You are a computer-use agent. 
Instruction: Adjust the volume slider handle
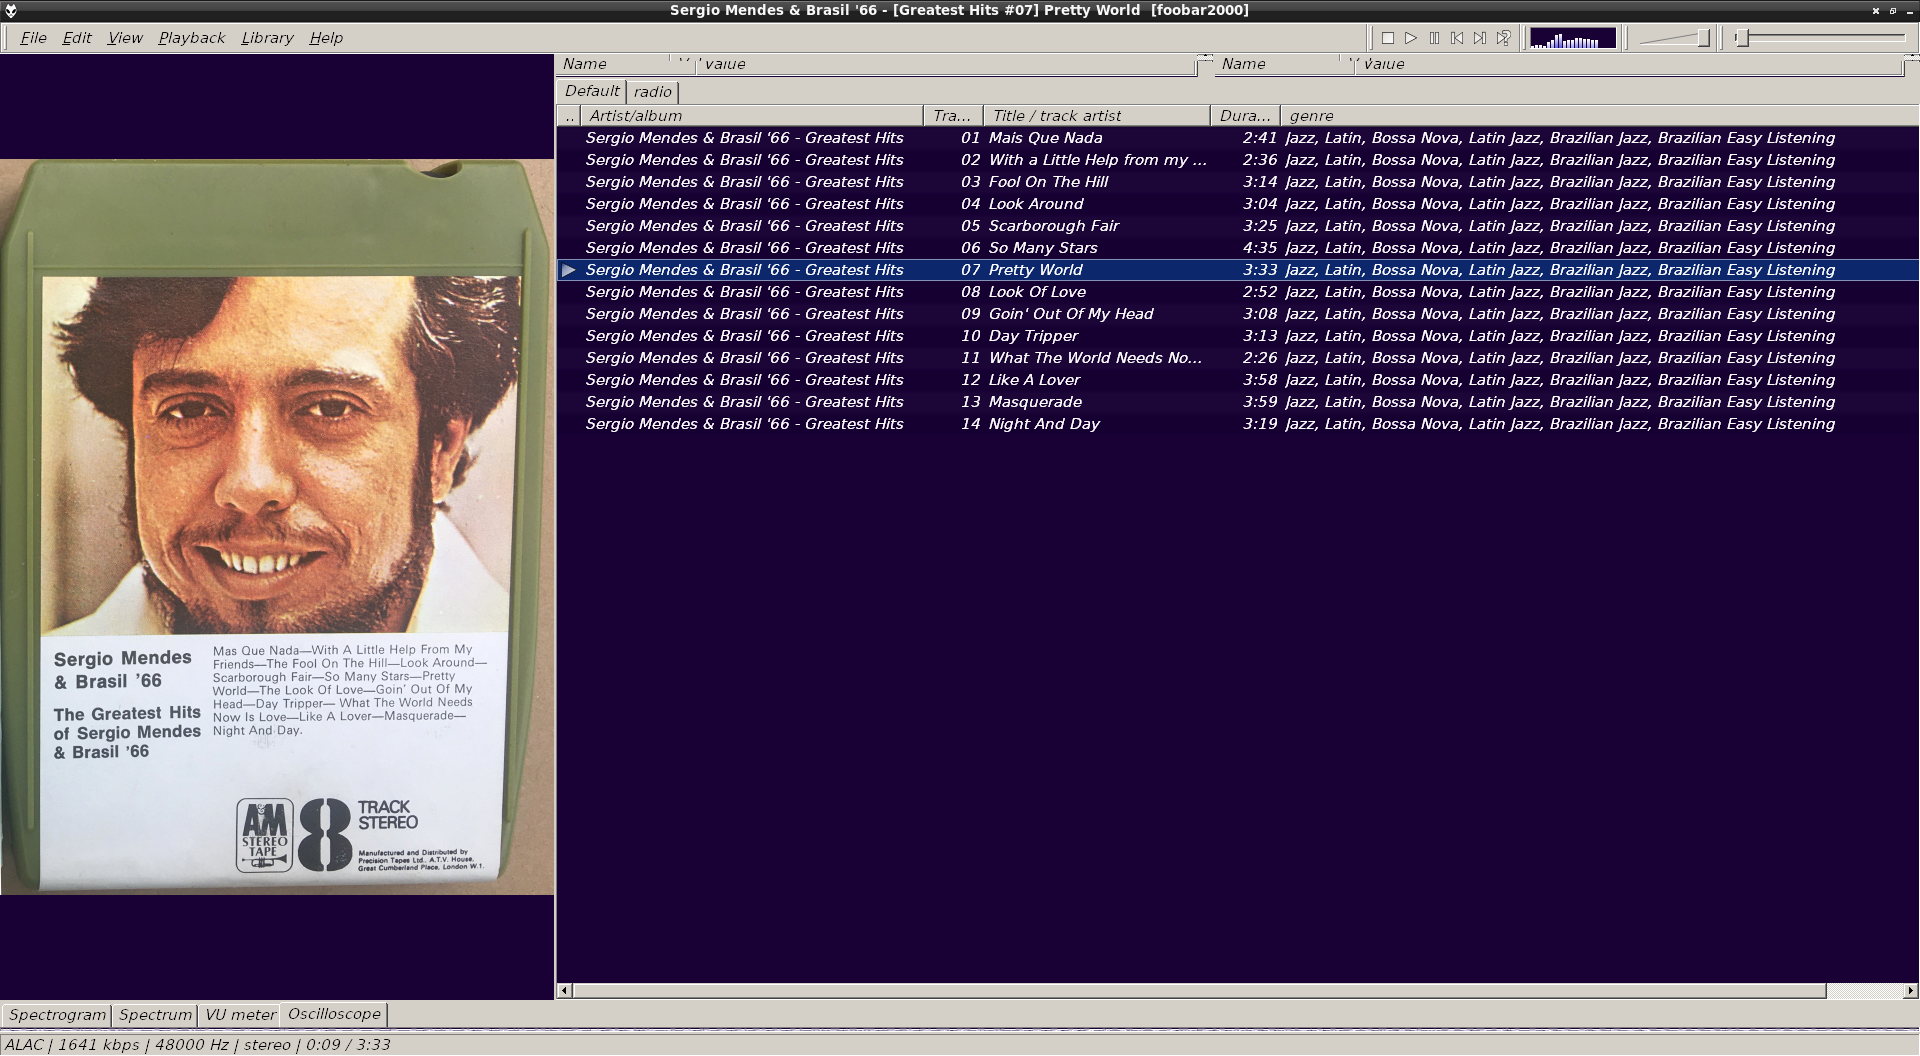[x=1703, y=38]
